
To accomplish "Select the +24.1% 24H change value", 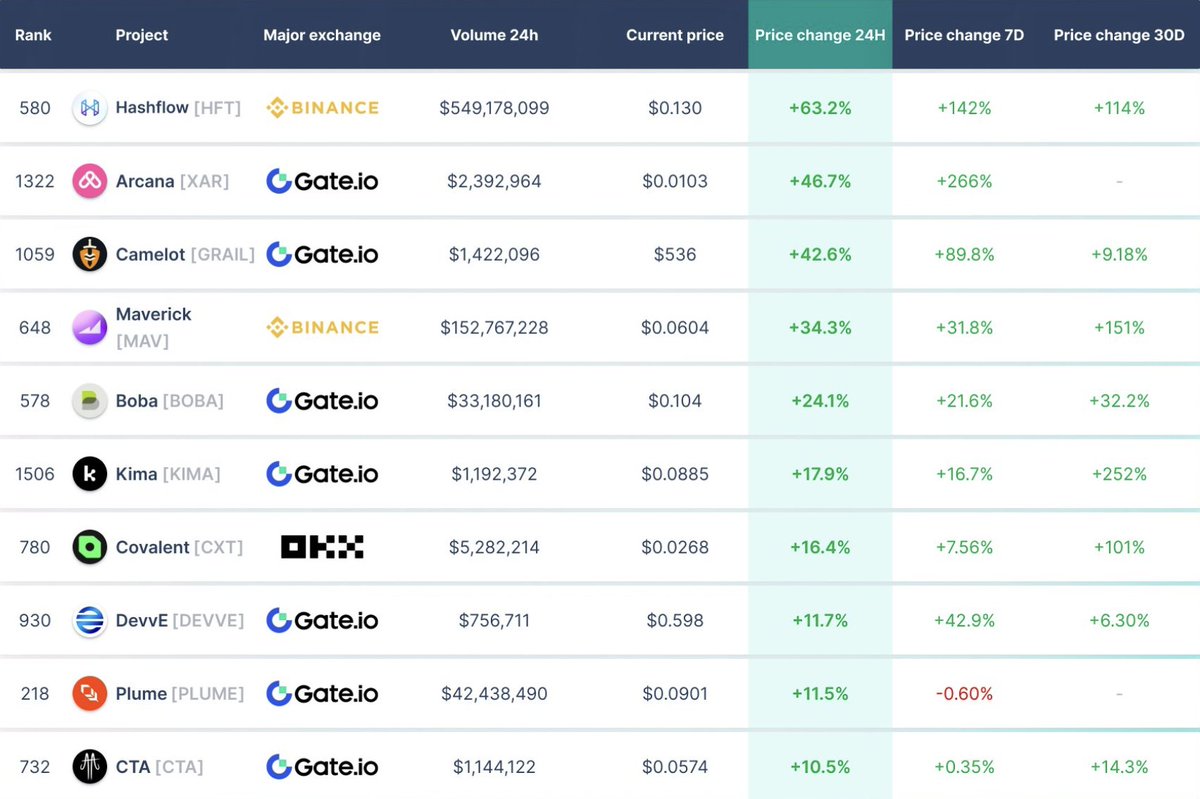I will point(820,401).
